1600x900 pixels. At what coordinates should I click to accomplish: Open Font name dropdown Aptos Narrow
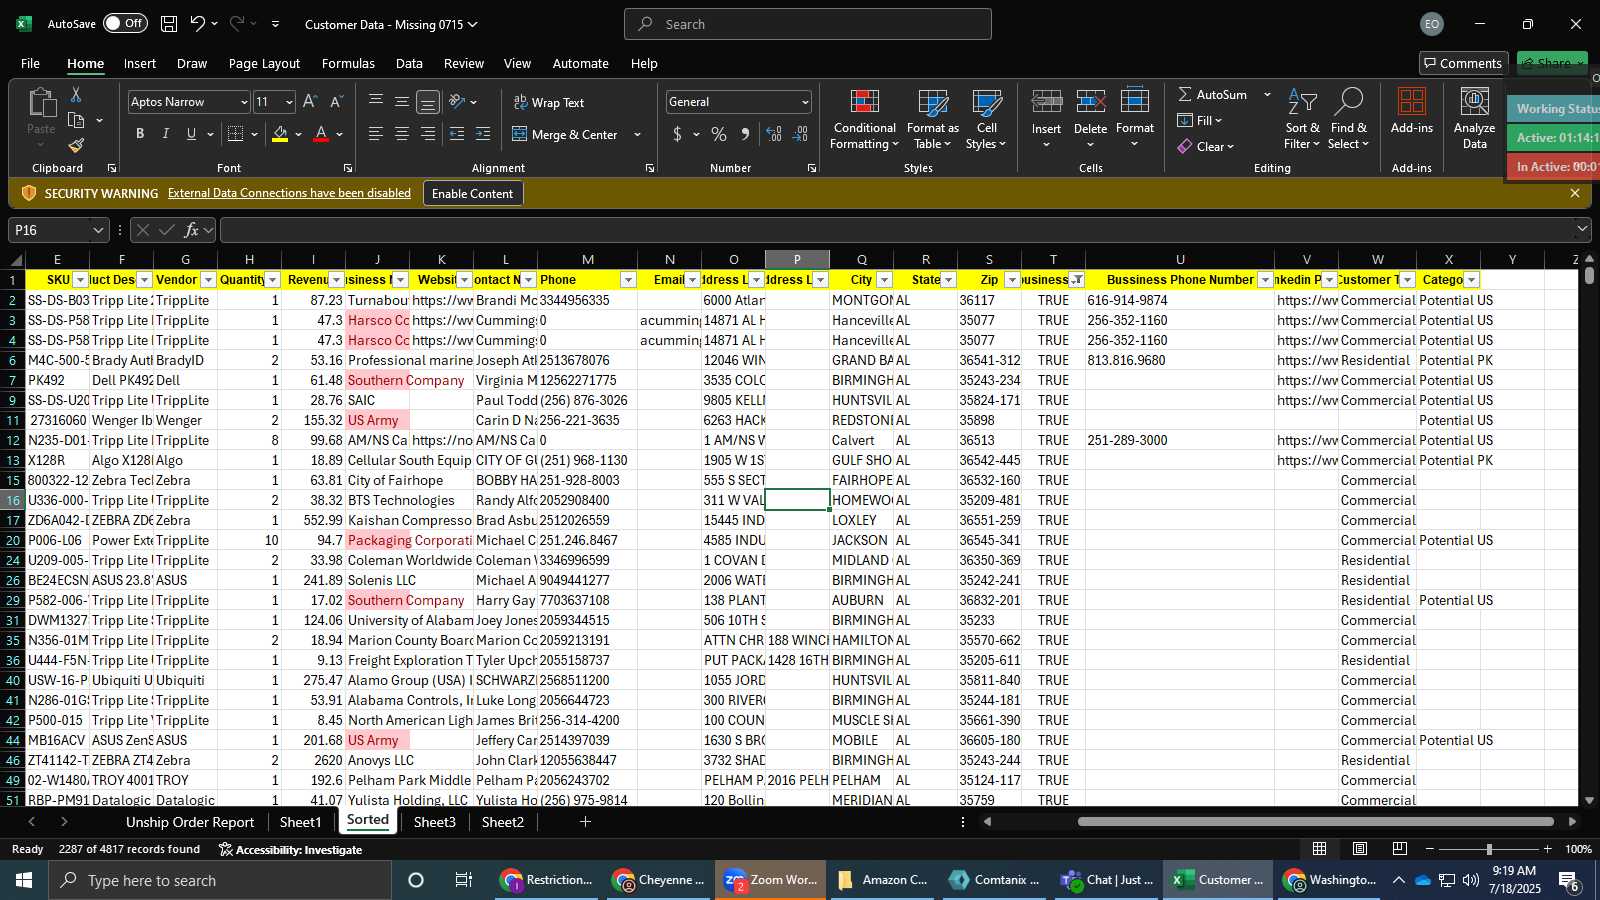pyautogui.click(x=243, y=102)
